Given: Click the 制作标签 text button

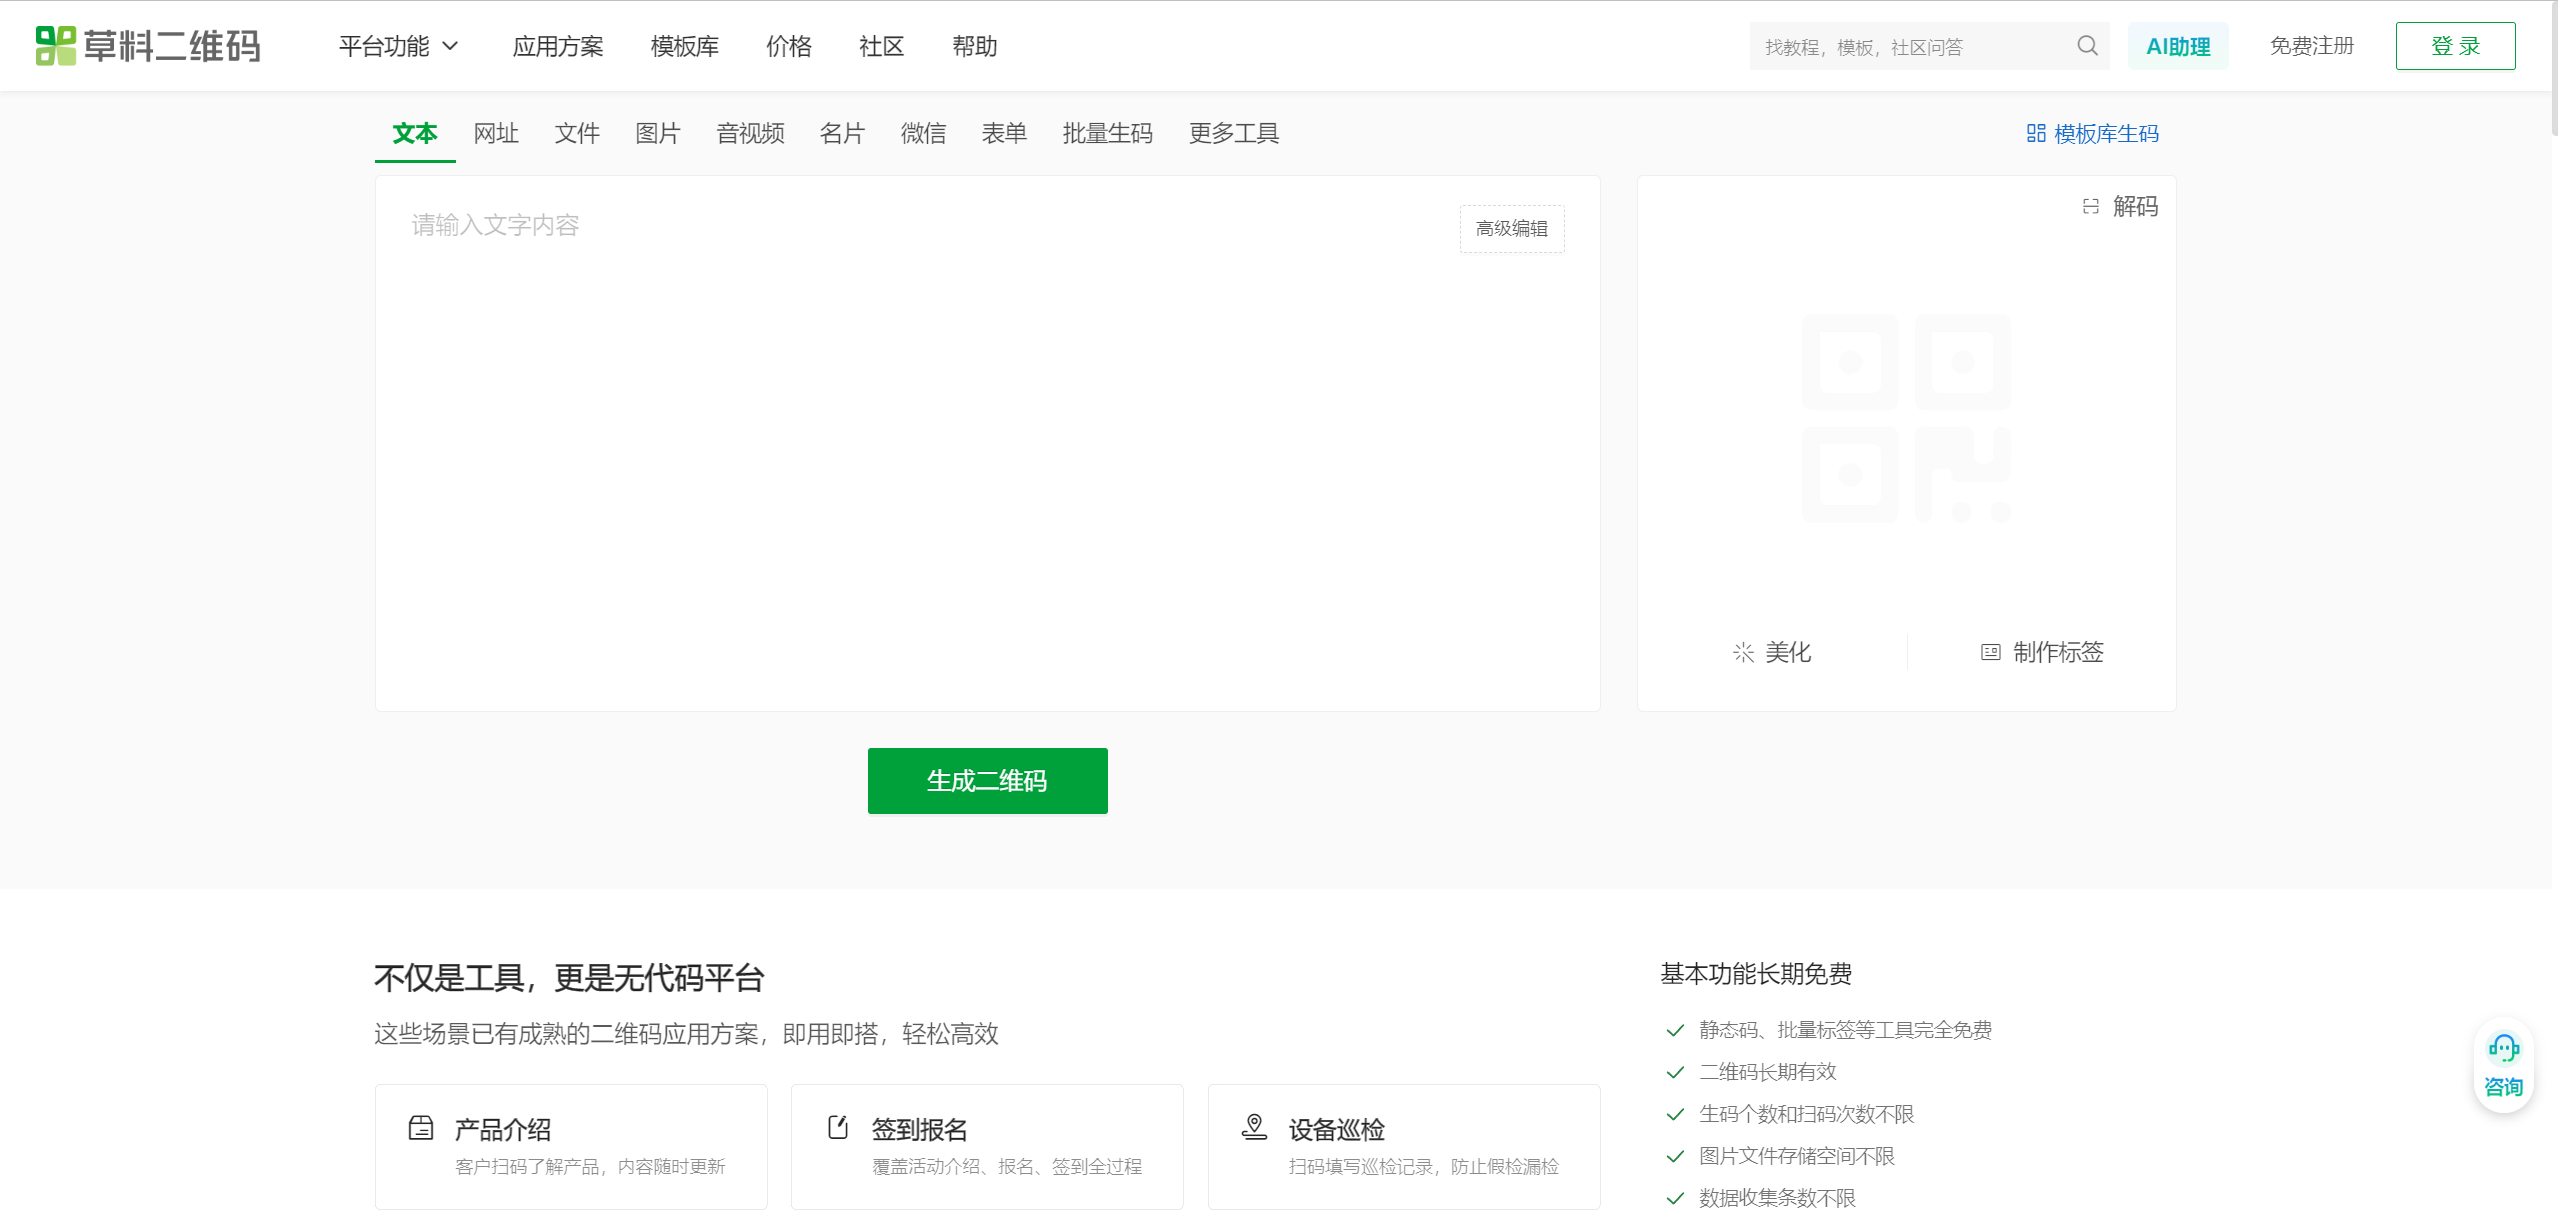Looking at the screenshot, I should [2058, 652].
